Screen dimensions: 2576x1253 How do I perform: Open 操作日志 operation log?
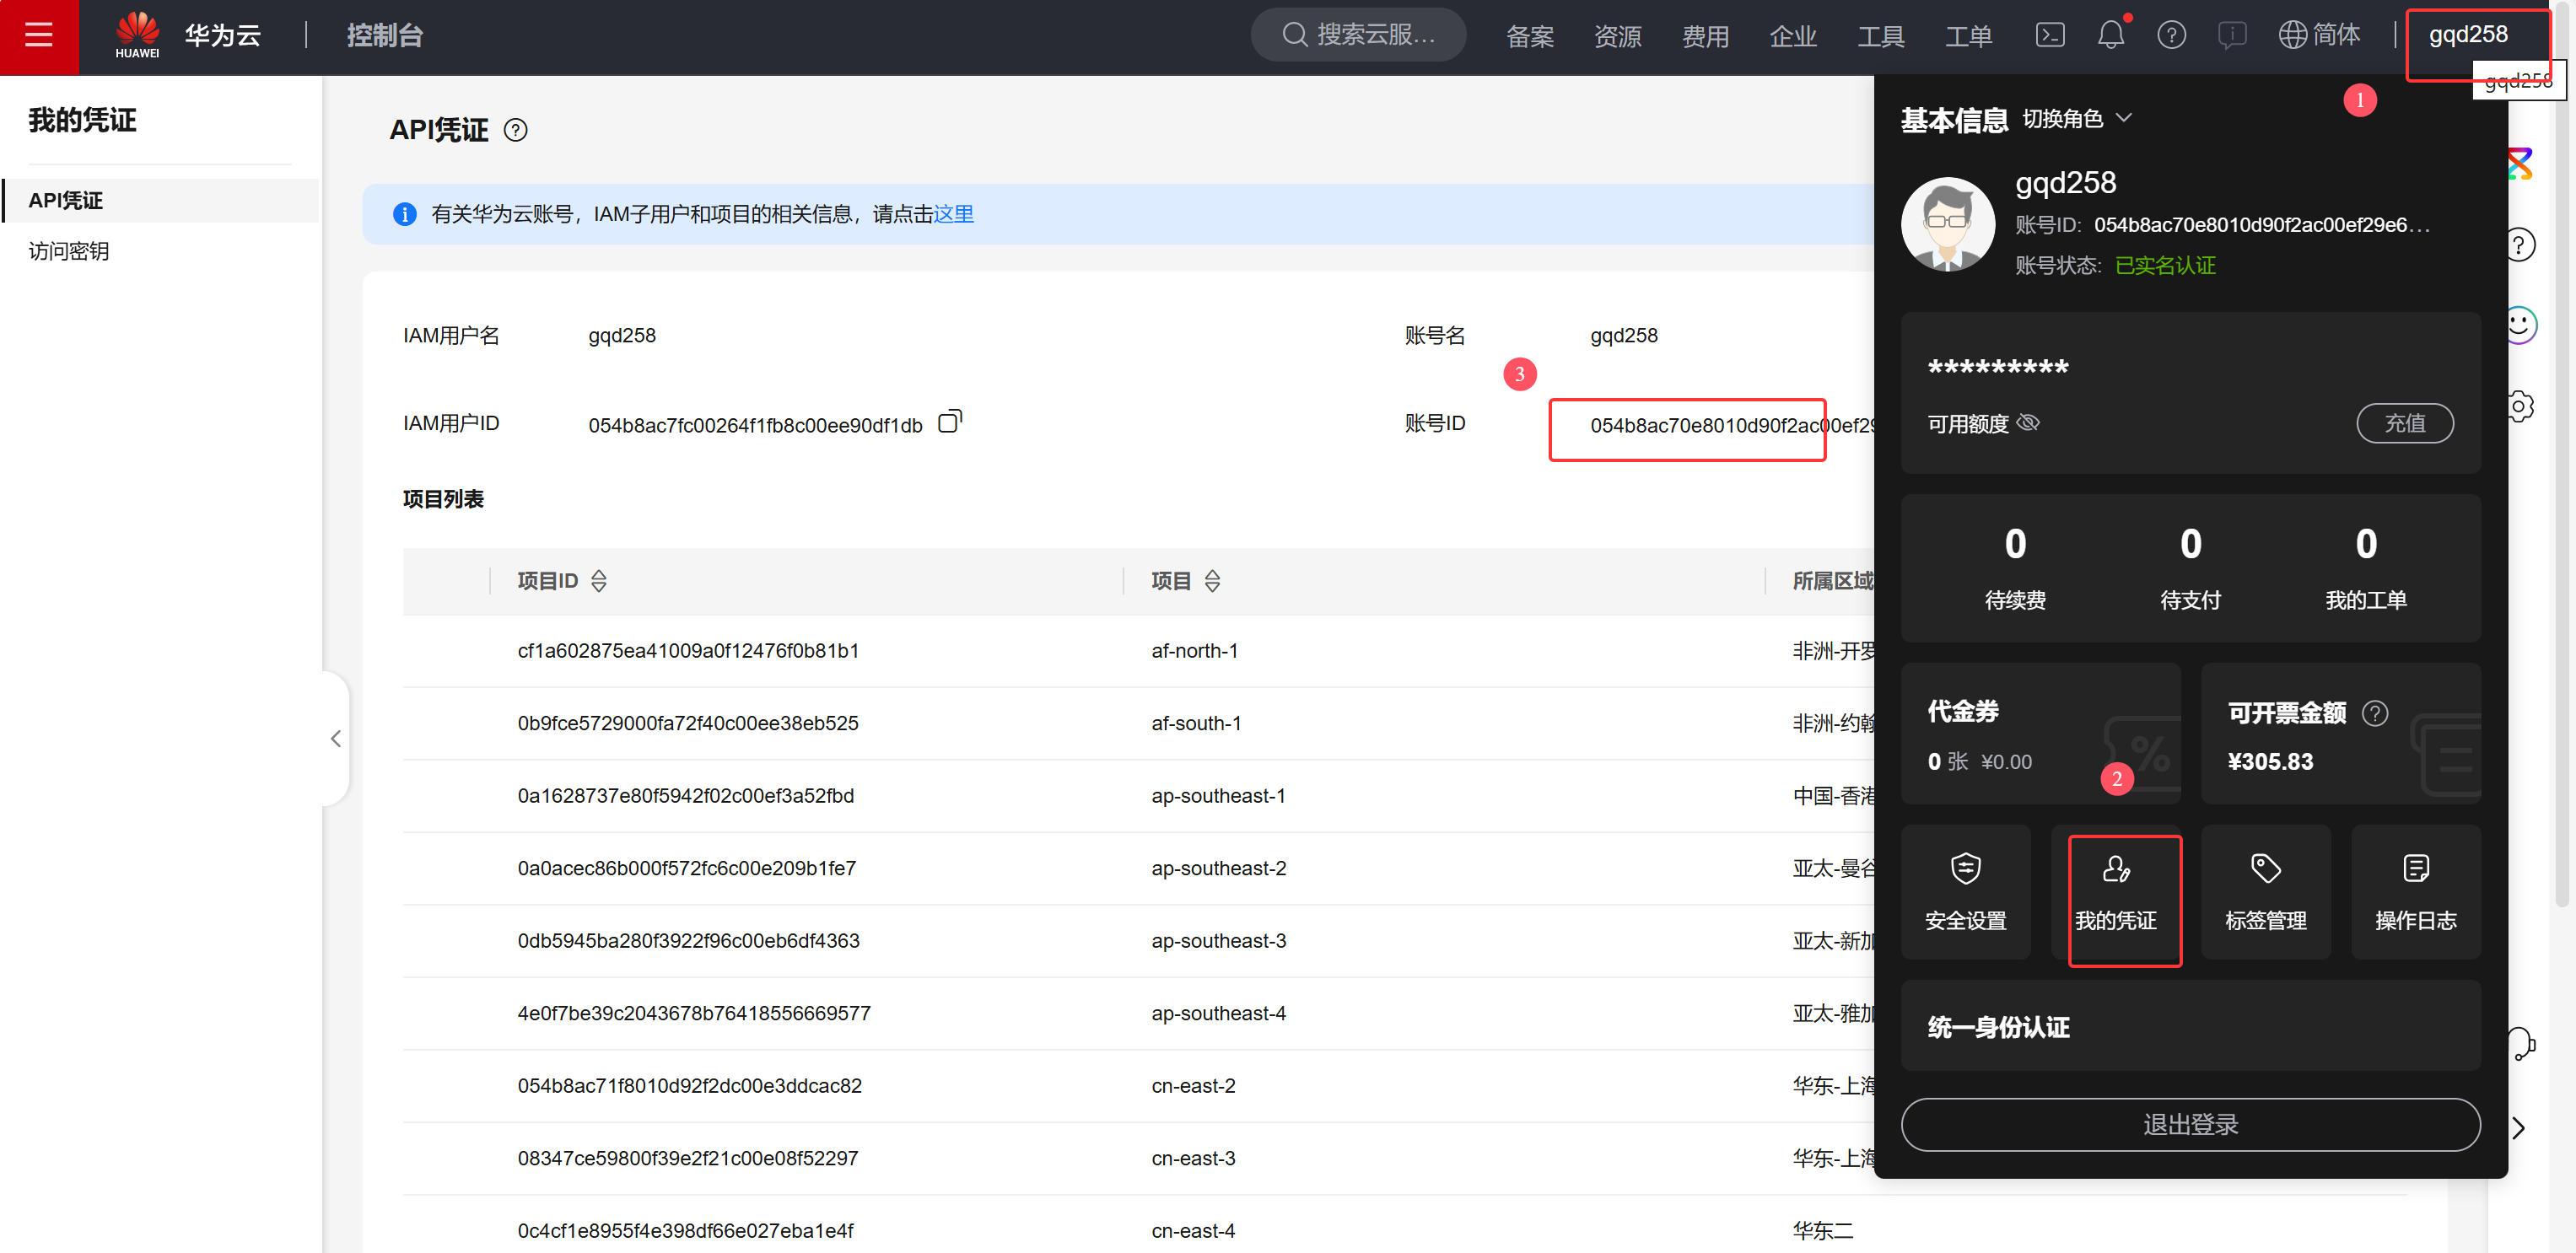(x=2415, y=892)
